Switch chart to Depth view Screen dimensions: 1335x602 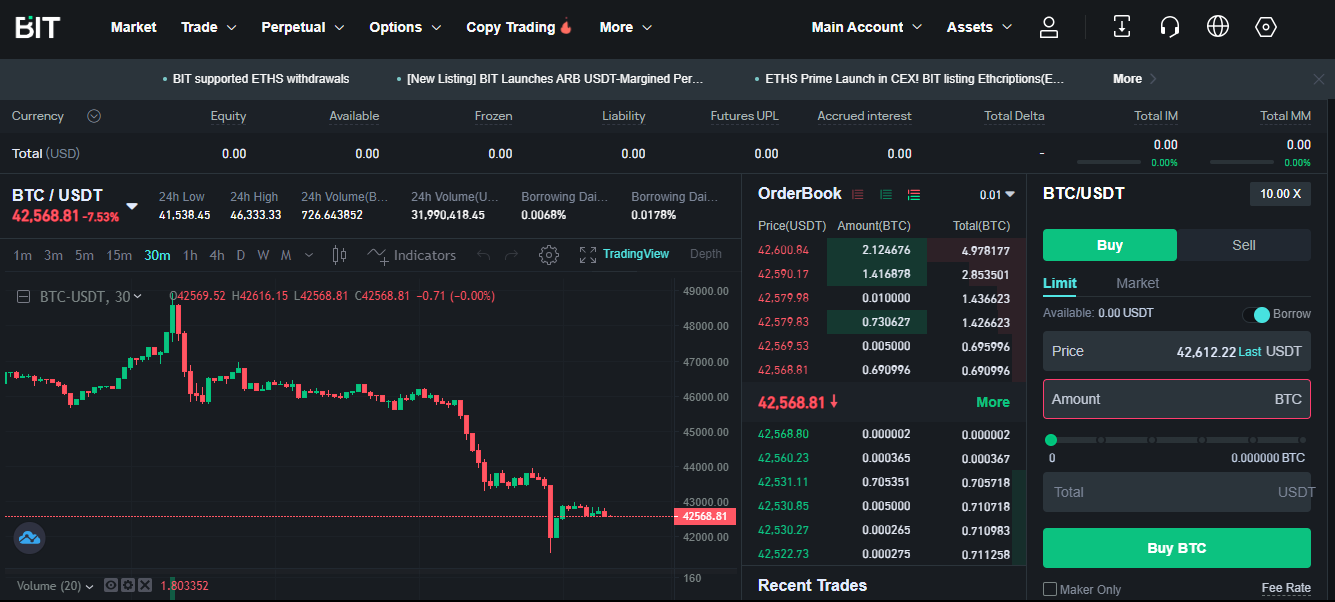(x=706, y=254)
